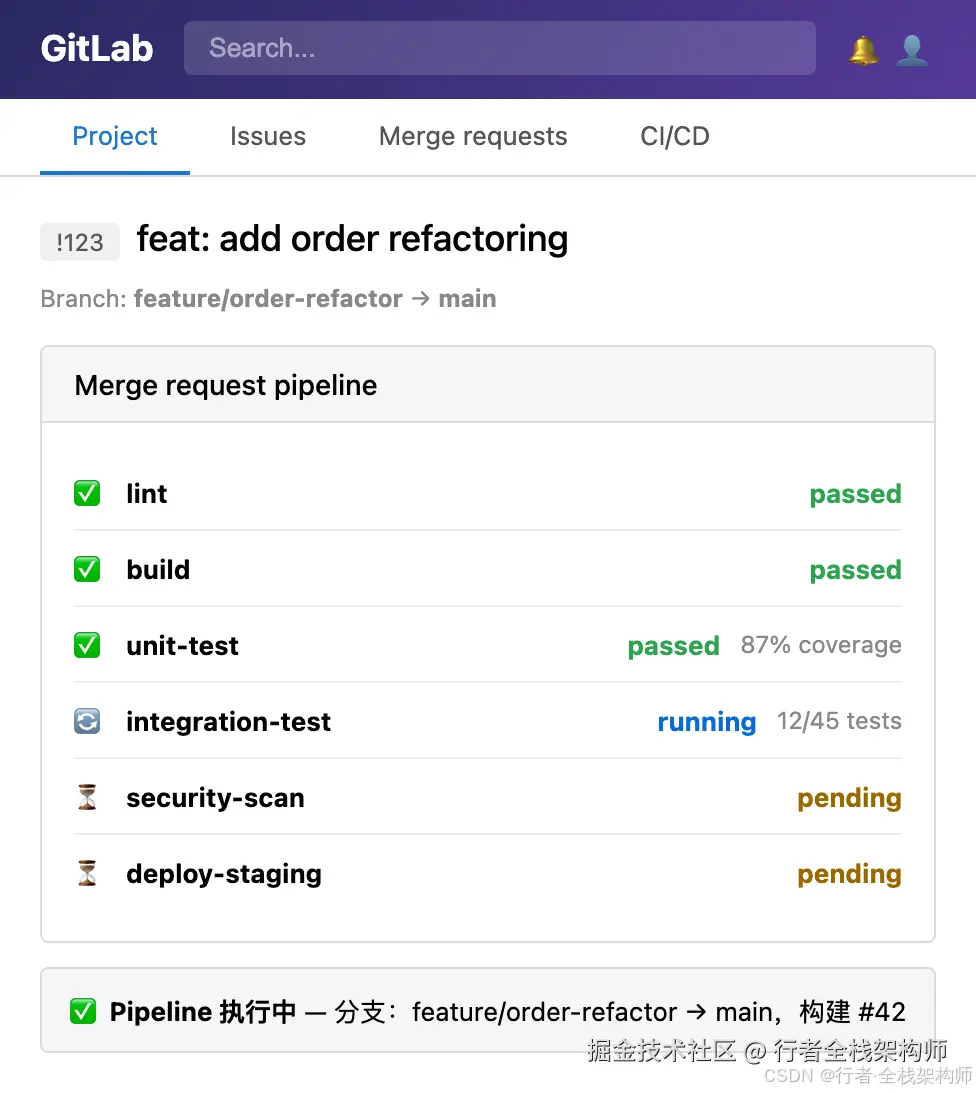Open the CI/CD tab

(x=675, y=136)
